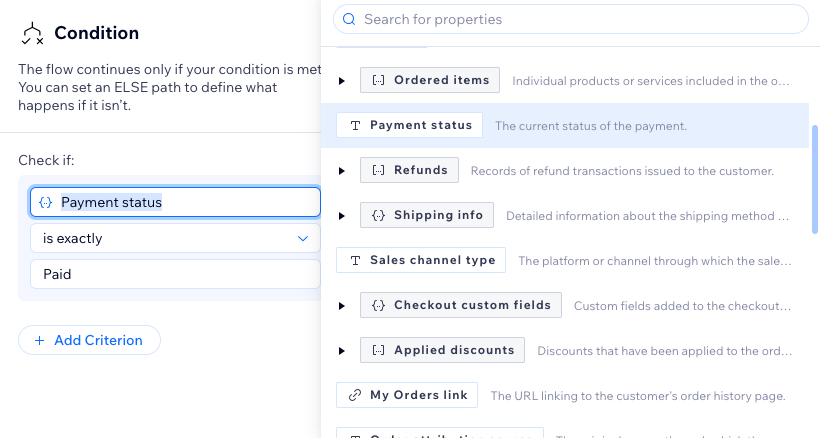The height and width of the screenshot is (438, 820).
Task: Select the Ordered items property chip
Action: click(430, 80)
